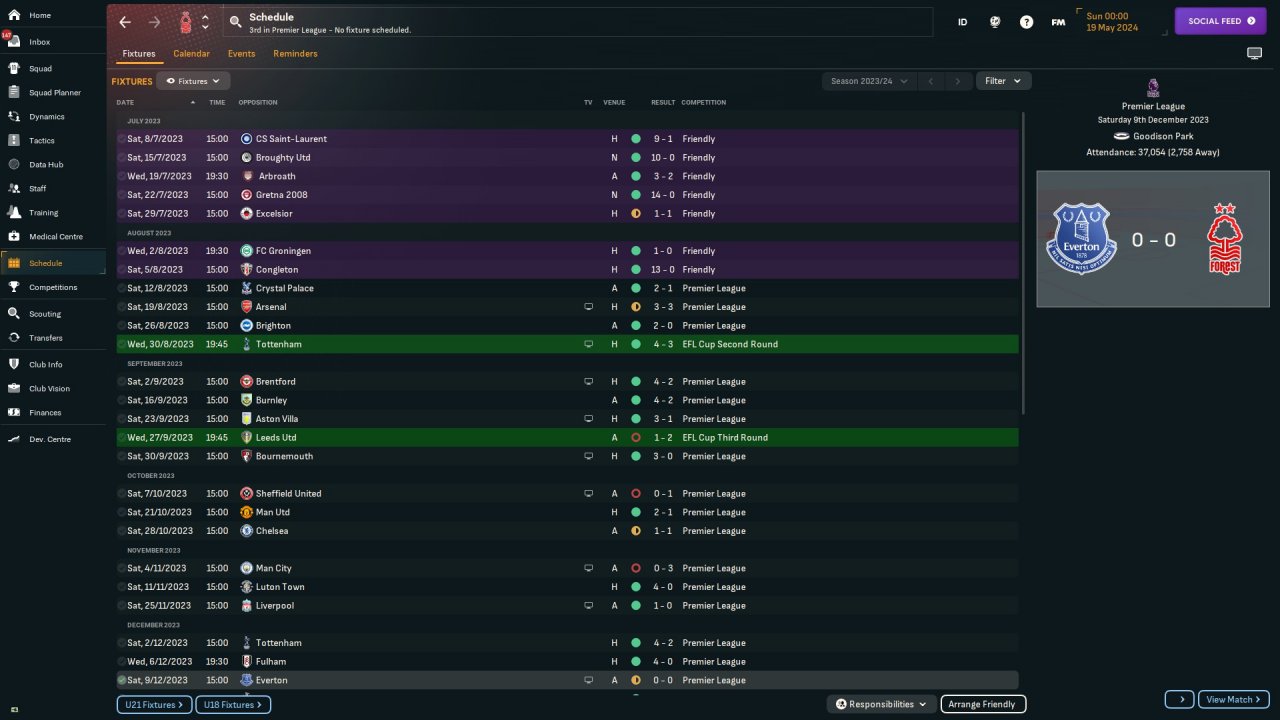Toggle the checkmark on the Everton 9/12/2023 fixture
Viewport: 1280px width, 720px height.
[122, 680]
